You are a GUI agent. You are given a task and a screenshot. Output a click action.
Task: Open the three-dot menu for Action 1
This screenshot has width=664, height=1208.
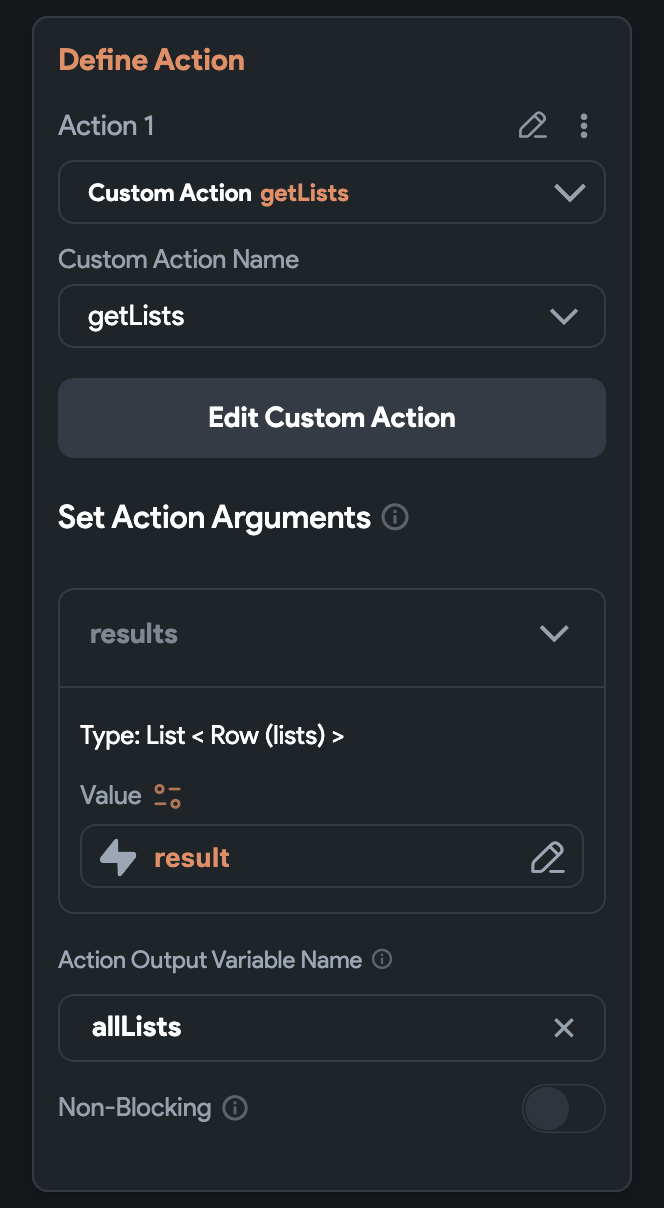584,126
